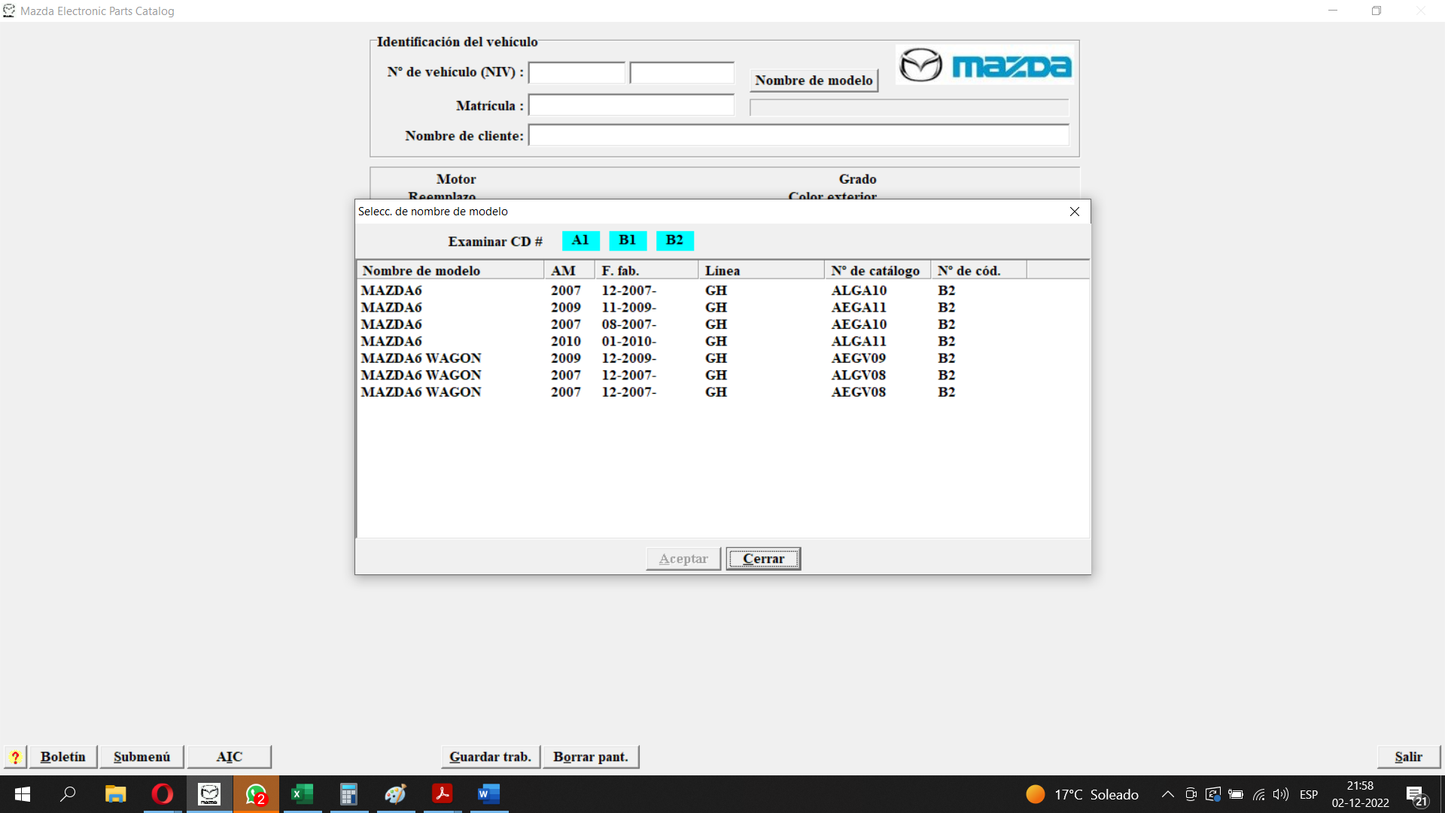Sort by Nº de catálogo column header
This screenshot has height=813, width=1445.
tap(878, 271)
